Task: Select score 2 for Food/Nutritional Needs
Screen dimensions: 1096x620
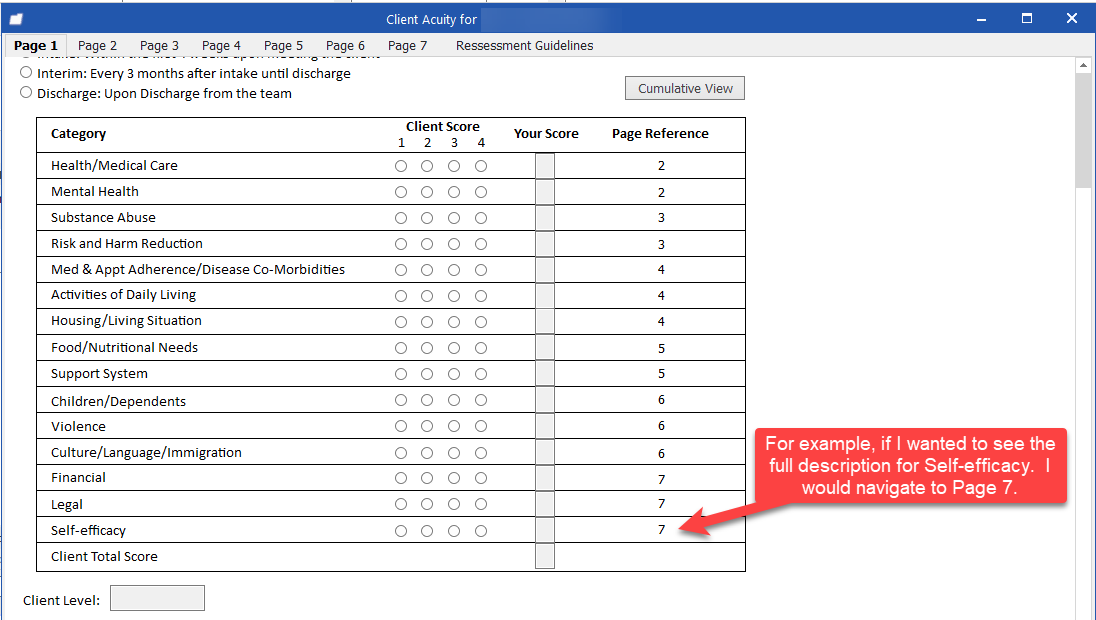Action: click(x=427, y=347)
